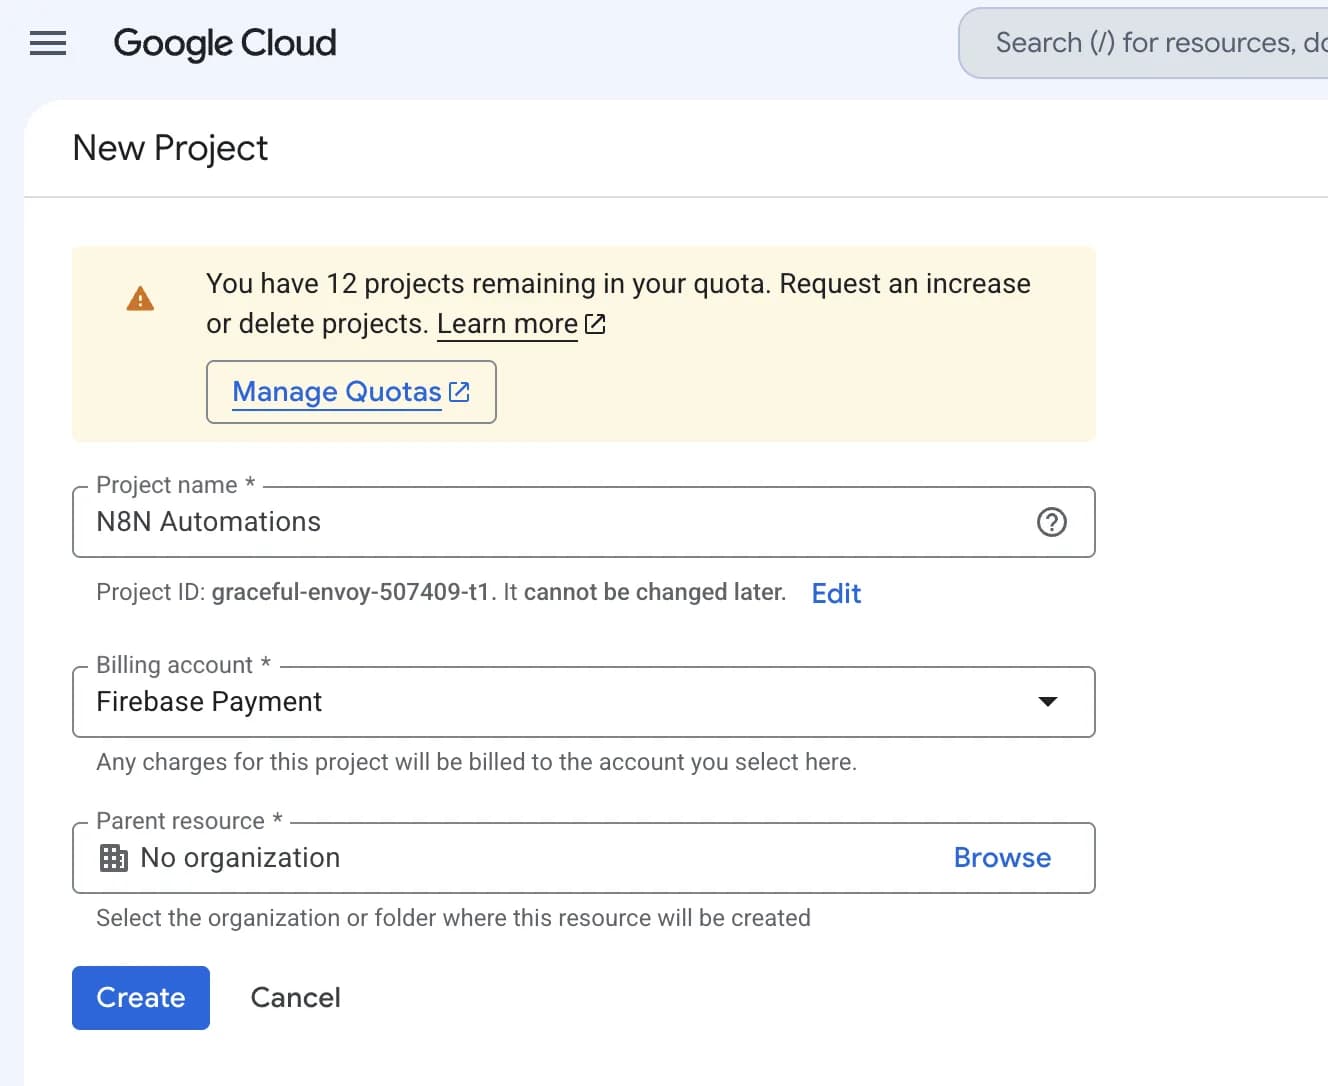
Task: Click the external-link icon beside Learn more
Action: [x=595, y=324]
